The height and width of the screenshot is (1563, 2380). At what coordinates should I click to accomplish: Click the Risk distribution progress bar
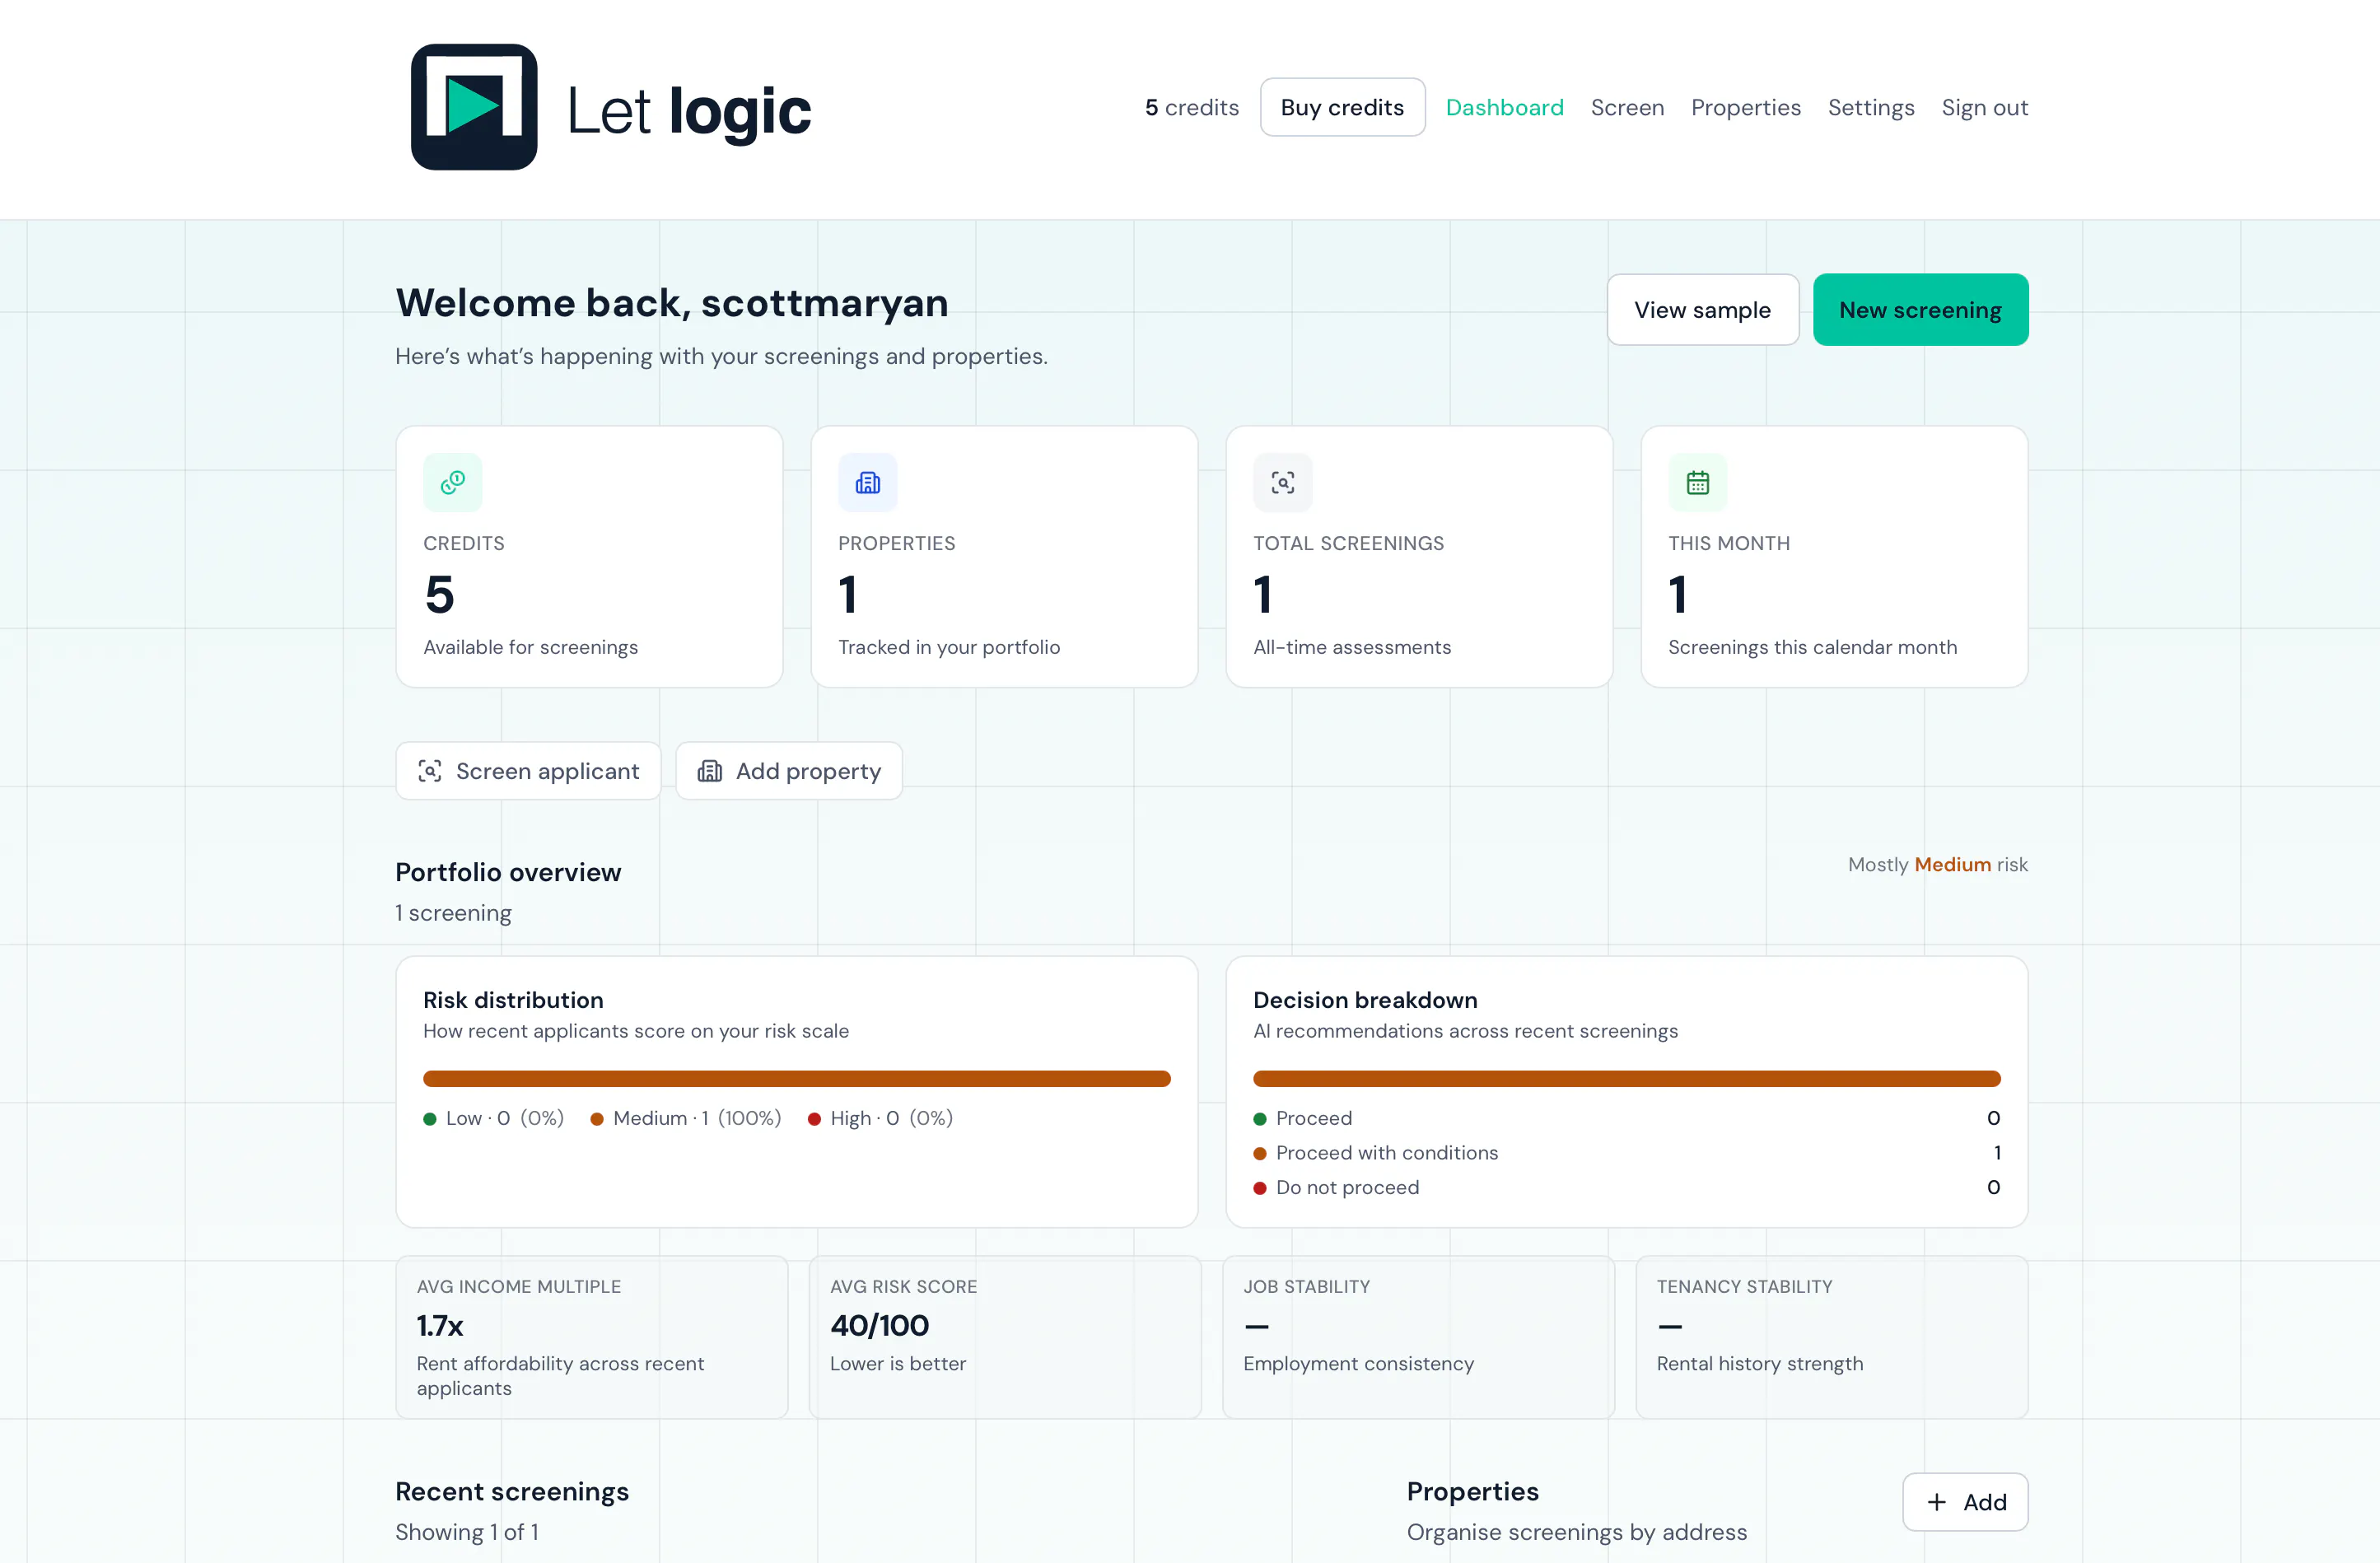pyautogui.click(x=796, y=1079)
